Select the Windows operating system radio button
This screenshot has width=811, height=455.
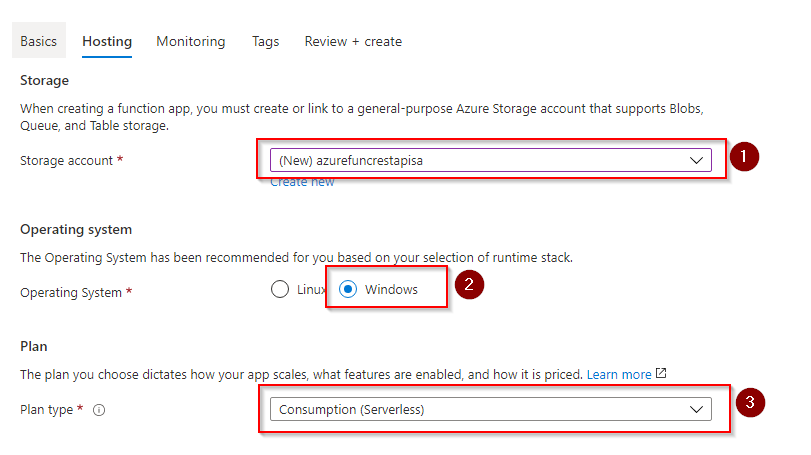(348, 289)
